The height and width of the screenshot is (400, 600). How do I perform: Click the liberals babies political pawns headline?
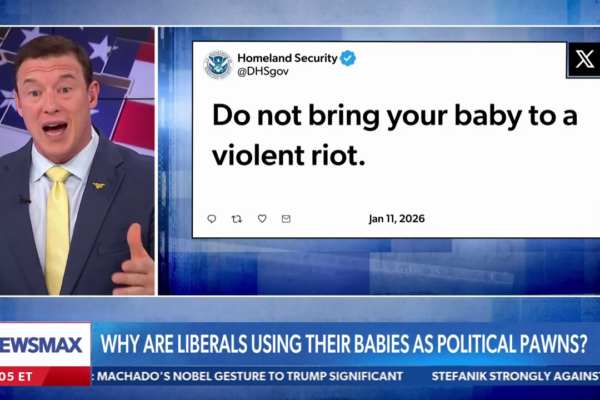point(344,344)
